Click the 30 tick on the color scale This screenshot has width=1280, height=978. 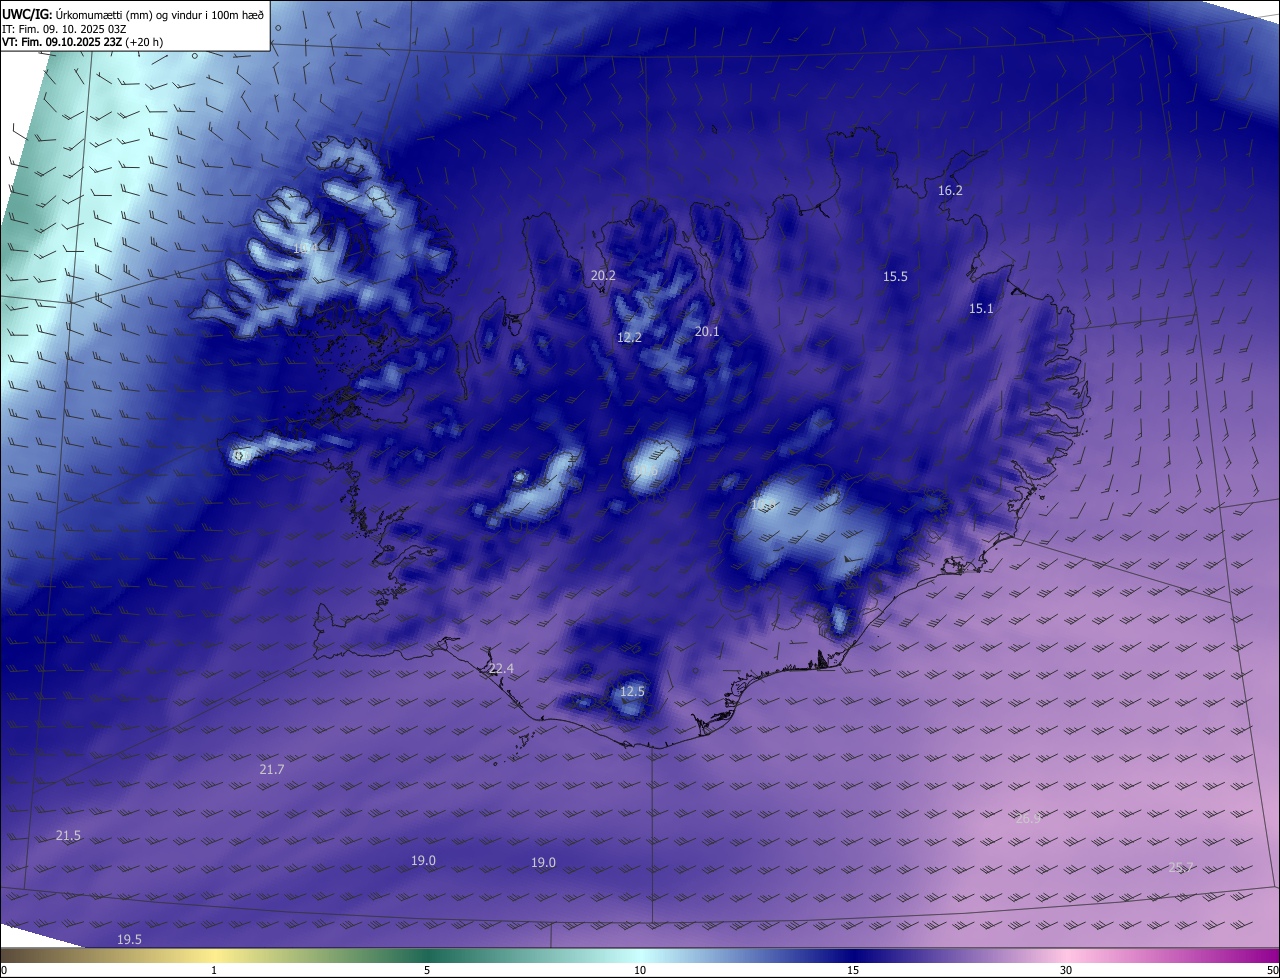[1066, 970]
